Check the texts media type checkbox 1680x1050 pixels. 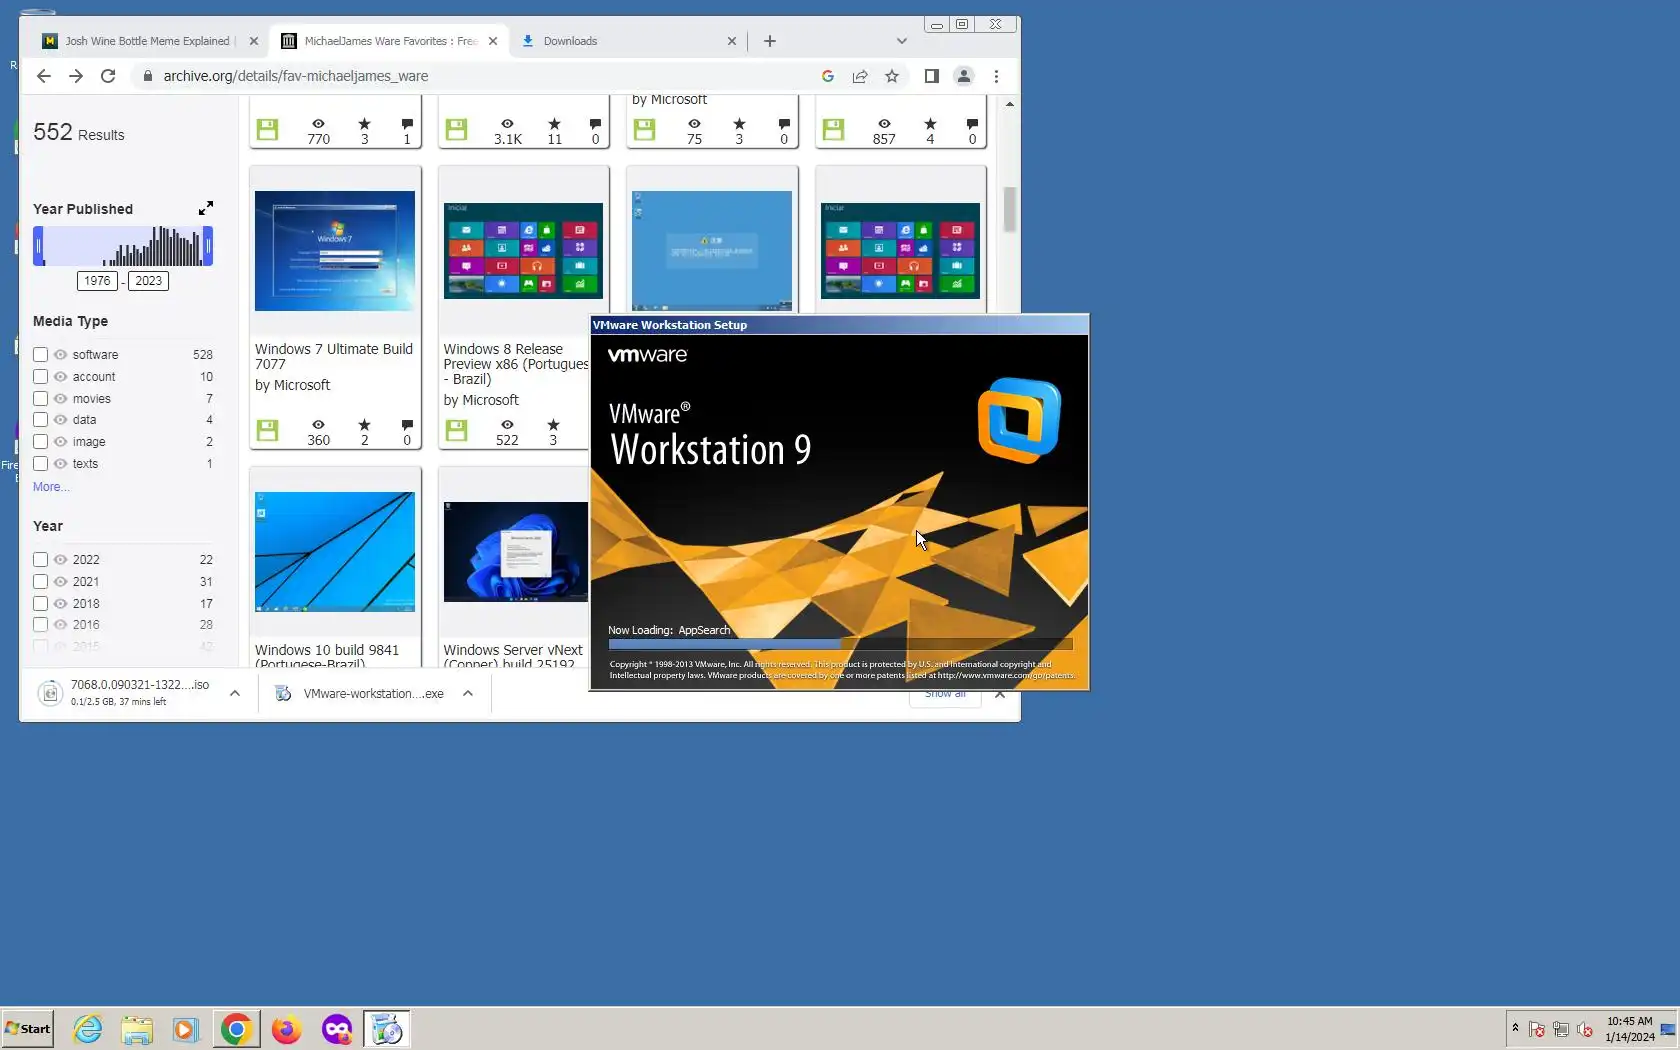click(x=41, y=464)
